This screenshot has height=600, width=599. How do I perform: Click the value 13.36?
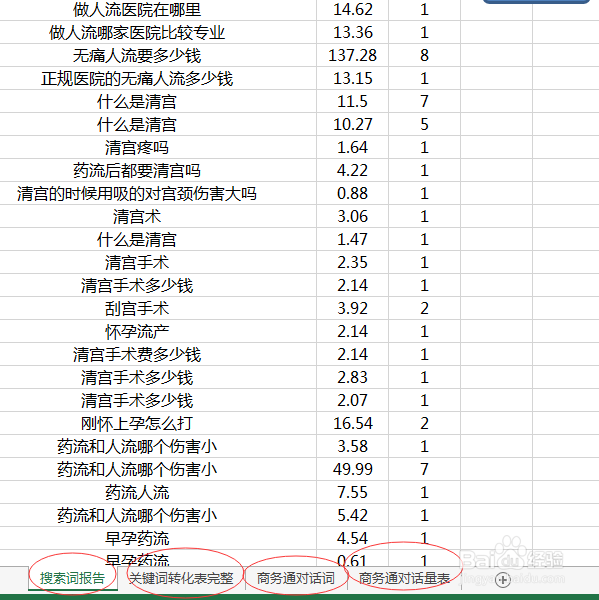click(x=353, y=33)
